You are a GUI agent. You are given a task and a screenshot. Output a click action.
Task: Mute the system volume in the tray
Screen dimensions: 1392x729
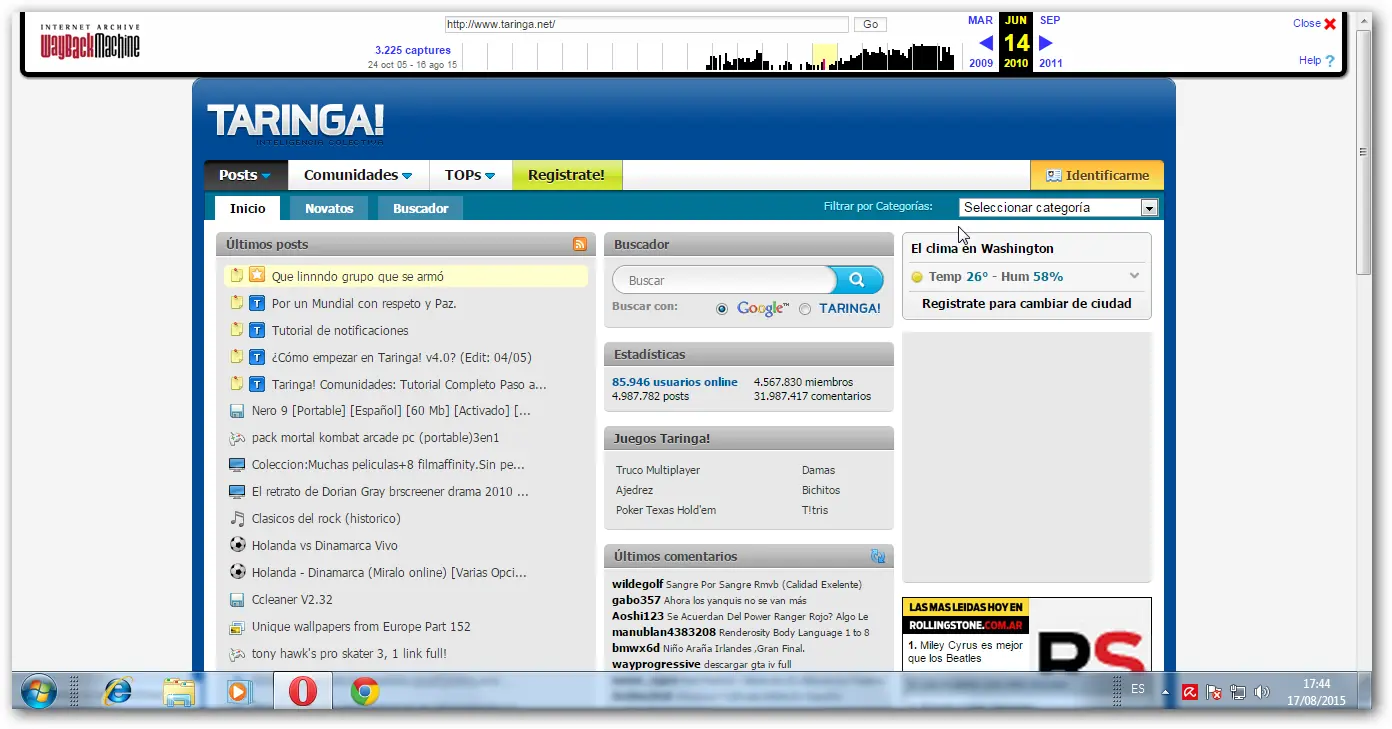pyautogui.click(x=1261, y=691)
